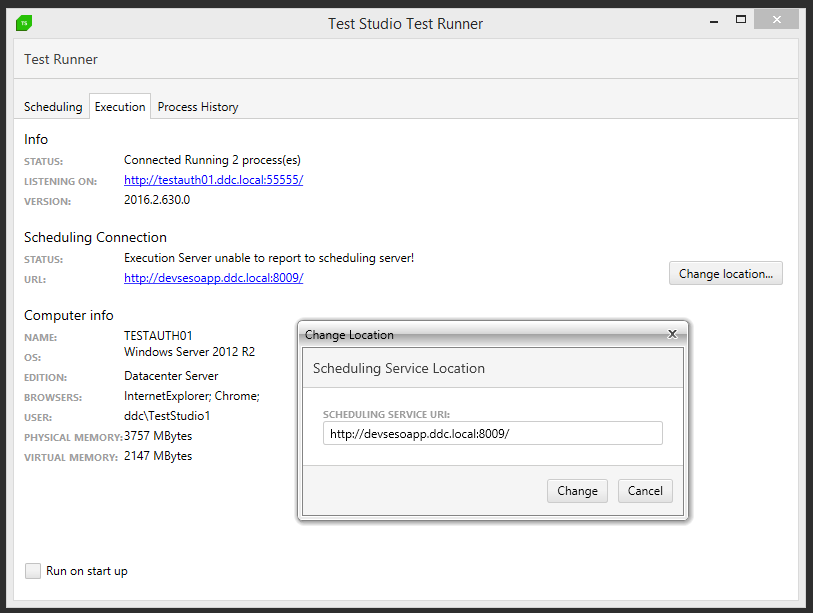This screenshot has width=813, height=613.
Task: Follow the devsesoapp.ddc.local:8009 scheduling URL link
Action: coord(213,278)
